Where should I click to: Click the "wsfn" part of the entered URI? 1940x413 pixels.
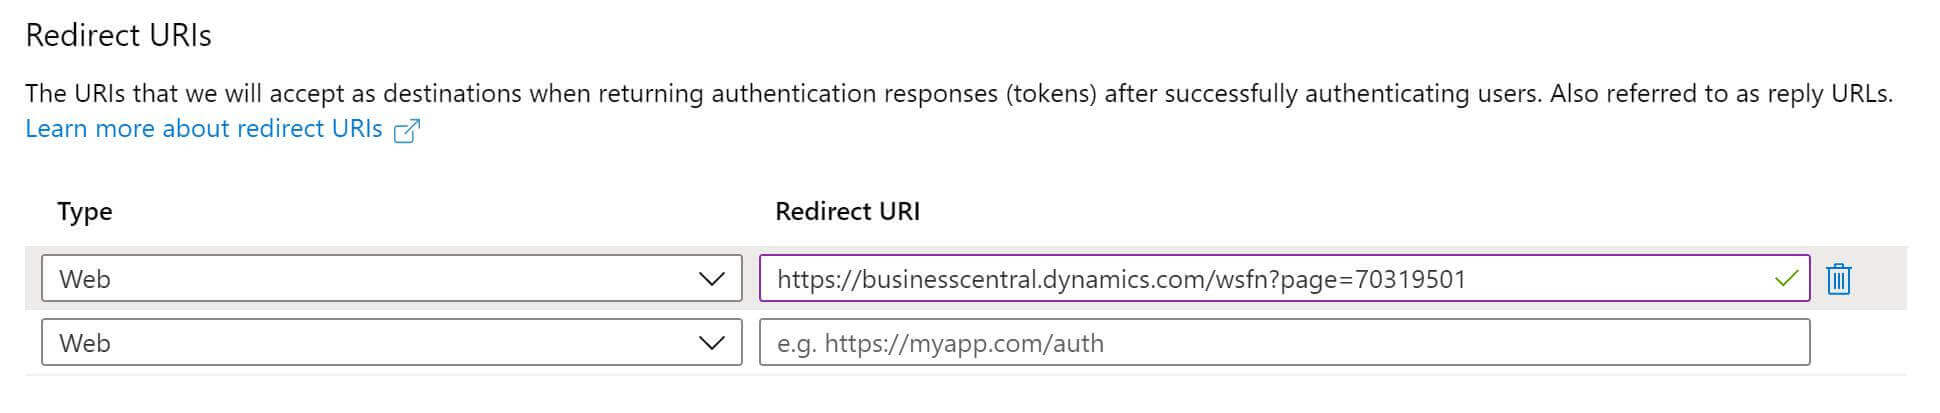1241,279
